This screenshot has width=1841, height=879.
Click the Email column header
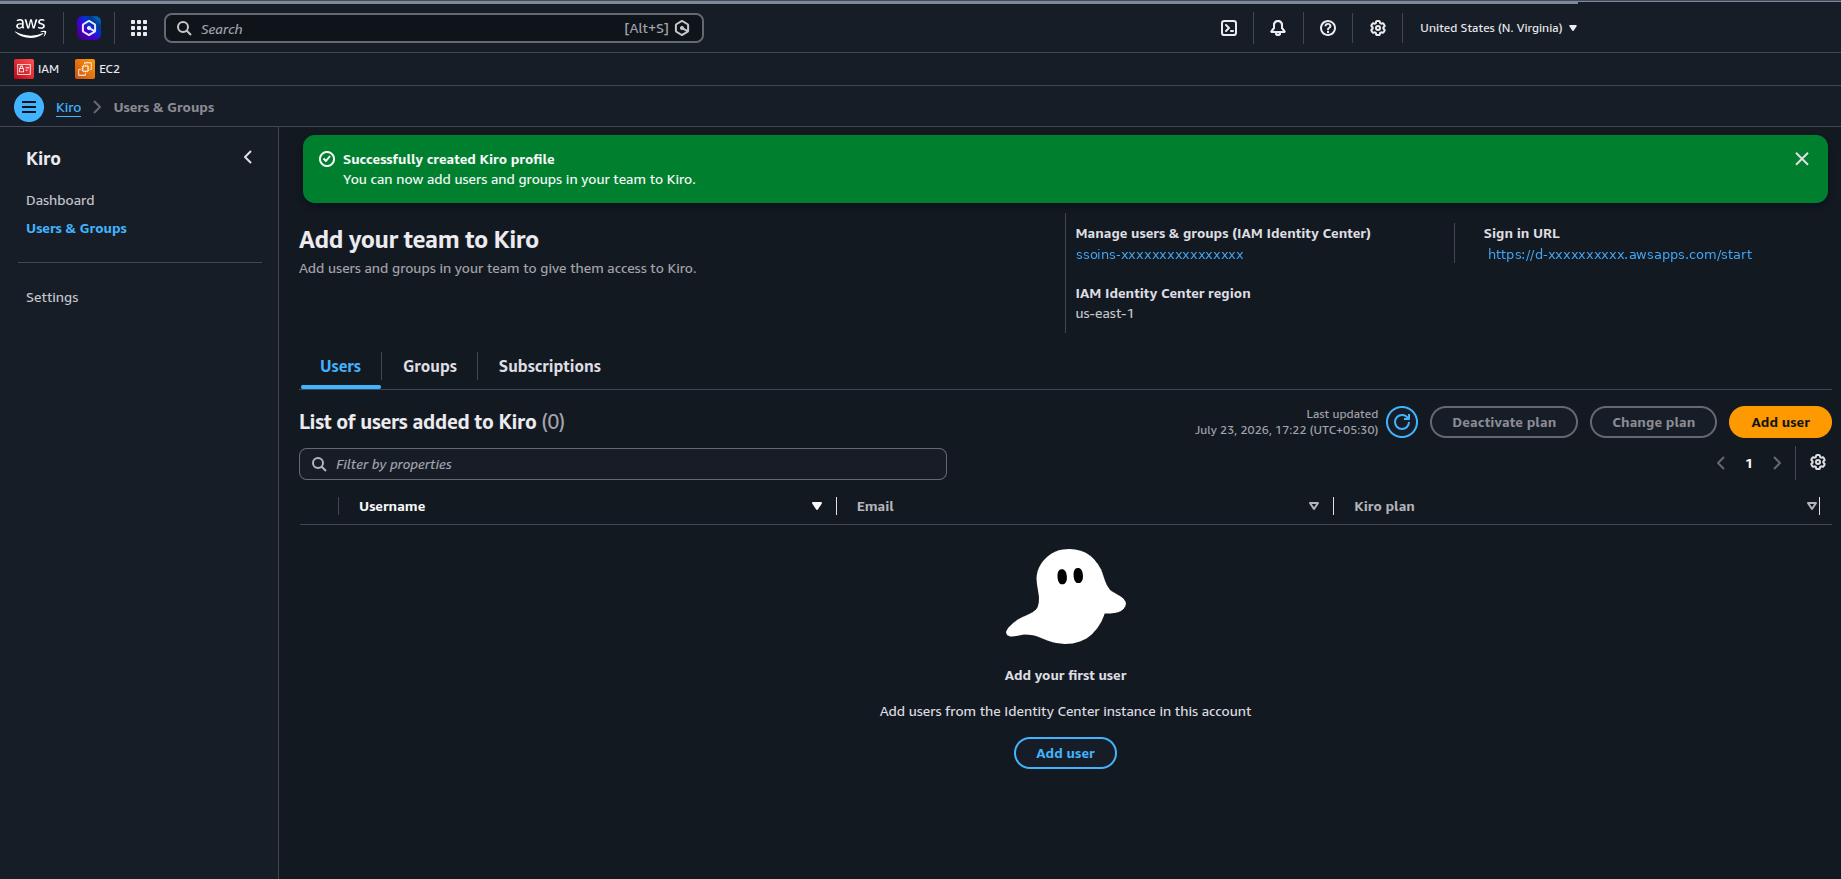[x=875, y=506]
